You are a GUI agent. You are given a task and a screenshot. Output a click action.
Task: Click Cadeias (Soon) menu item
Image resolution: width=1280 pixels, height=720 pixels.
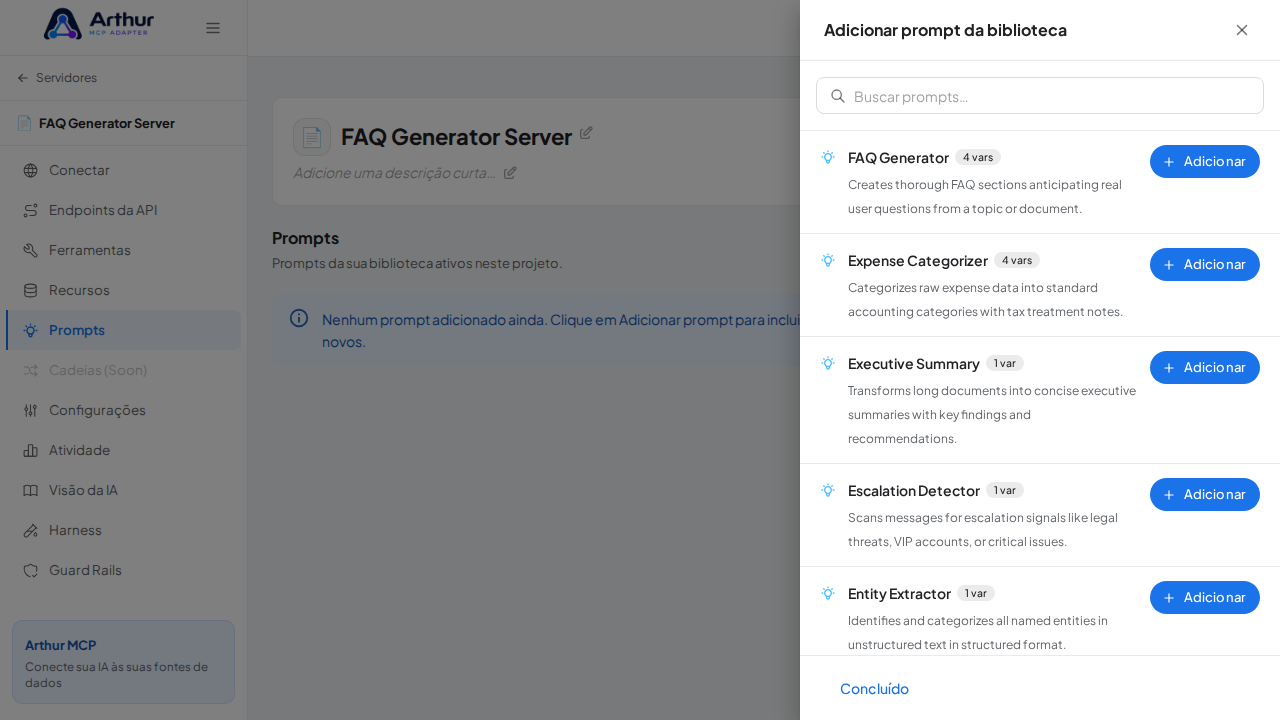coord(123,370)
